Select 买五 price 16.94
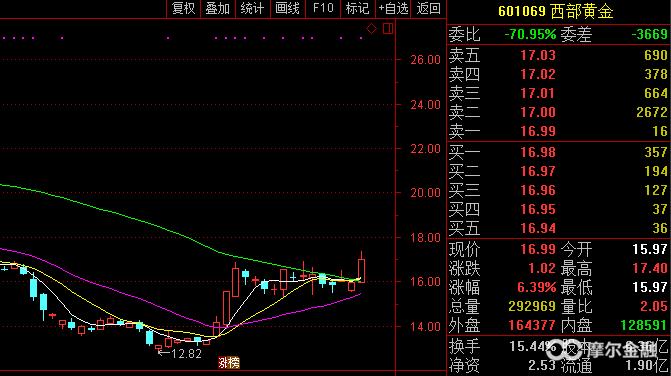 point(537,228)
